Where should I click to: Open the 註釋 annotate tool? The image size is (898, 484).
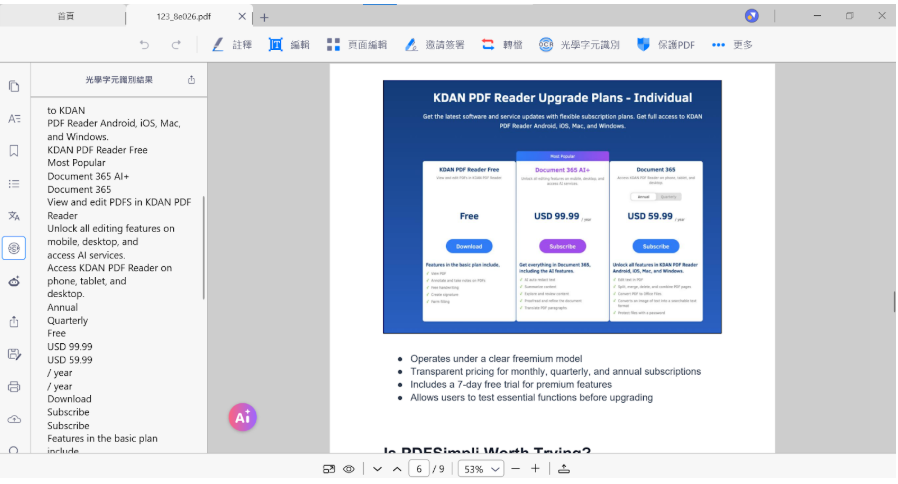(232, 45)
